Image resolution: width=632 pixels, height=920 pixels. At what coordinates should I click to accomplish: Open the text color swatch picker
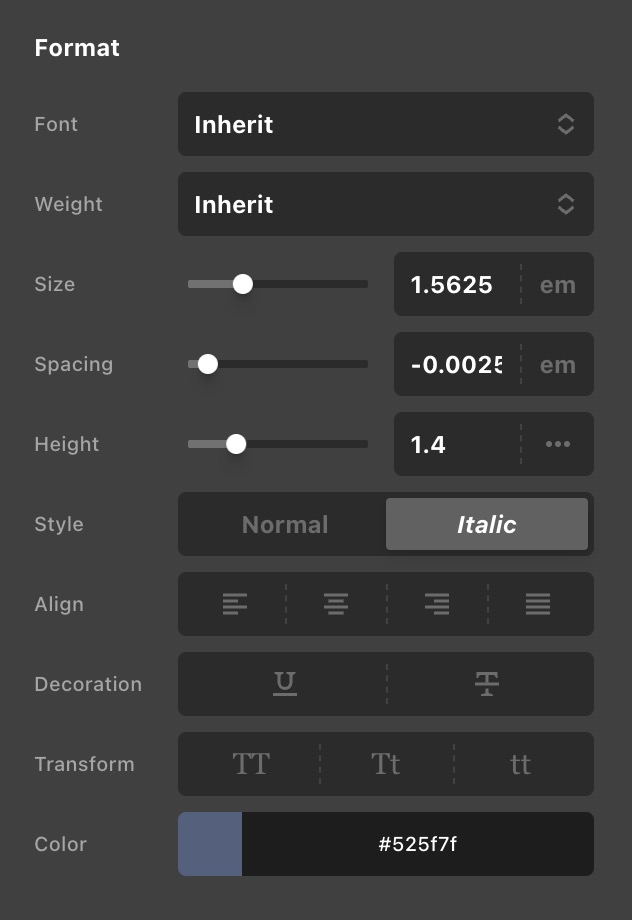pos(209,844)
